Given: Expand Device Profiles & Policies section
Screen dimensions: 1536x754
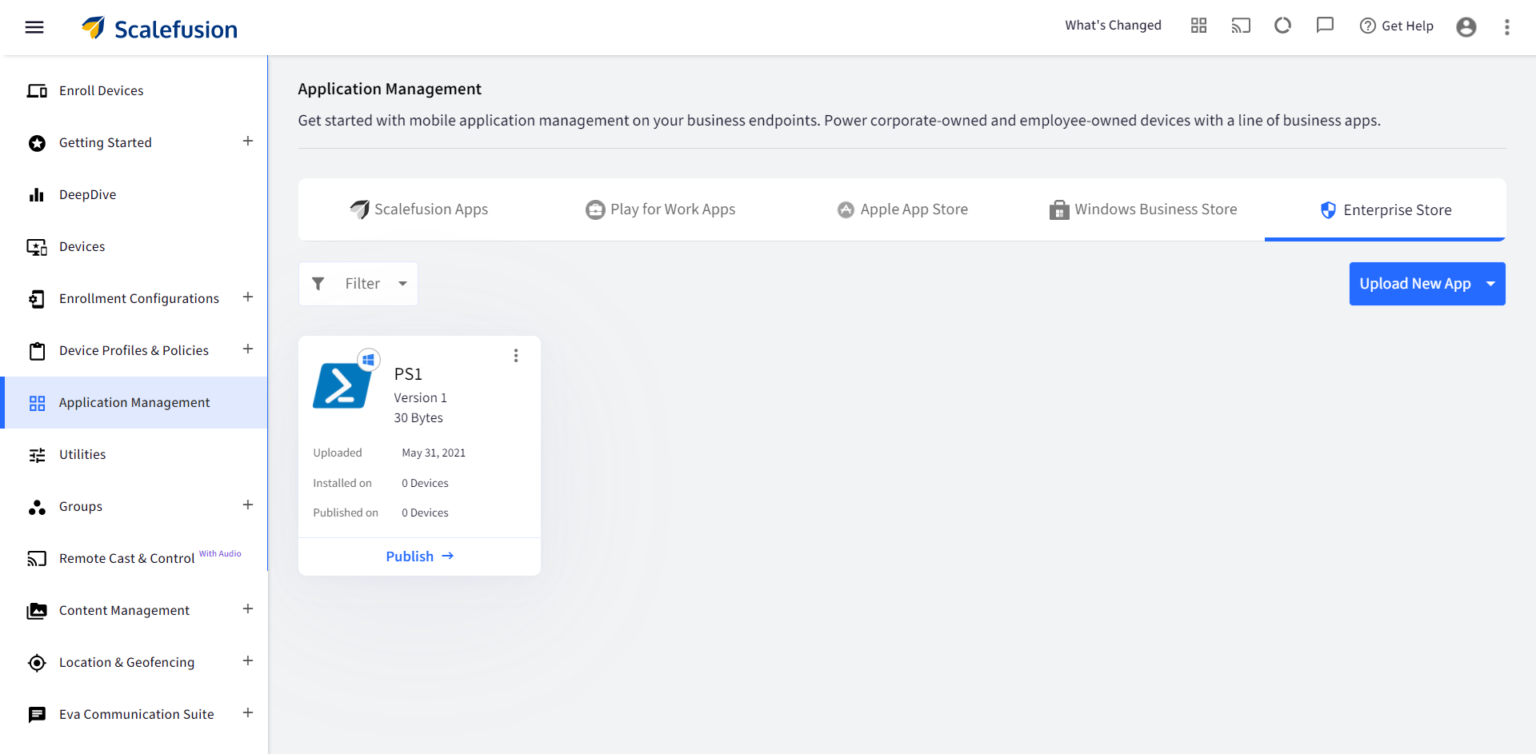Looking at the screenshot, I should click(x=248, y=350).
